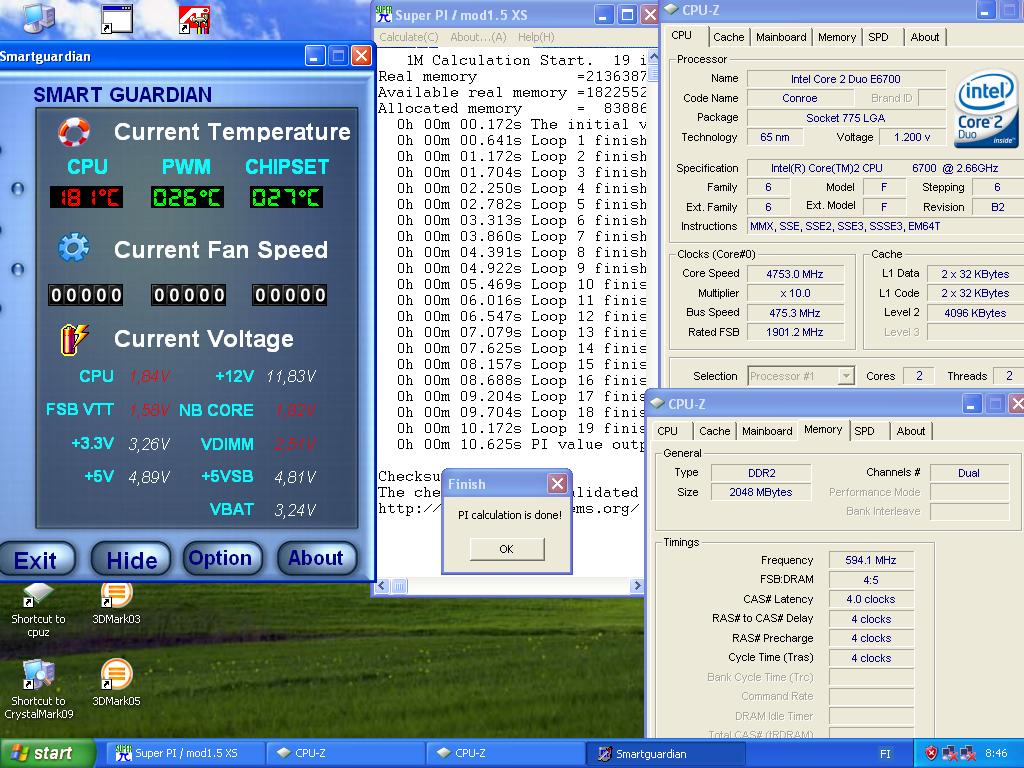1024x768 pixels.
Task: Select the Mainboard tab in top CPU-Z window
Action: pyautogui.click(x=781, y=37)
